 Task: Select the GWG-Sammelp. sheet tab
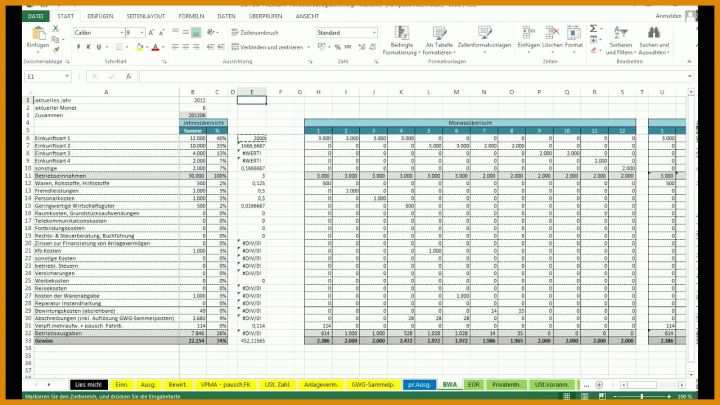pyautogui.click(x=372, y=385)
